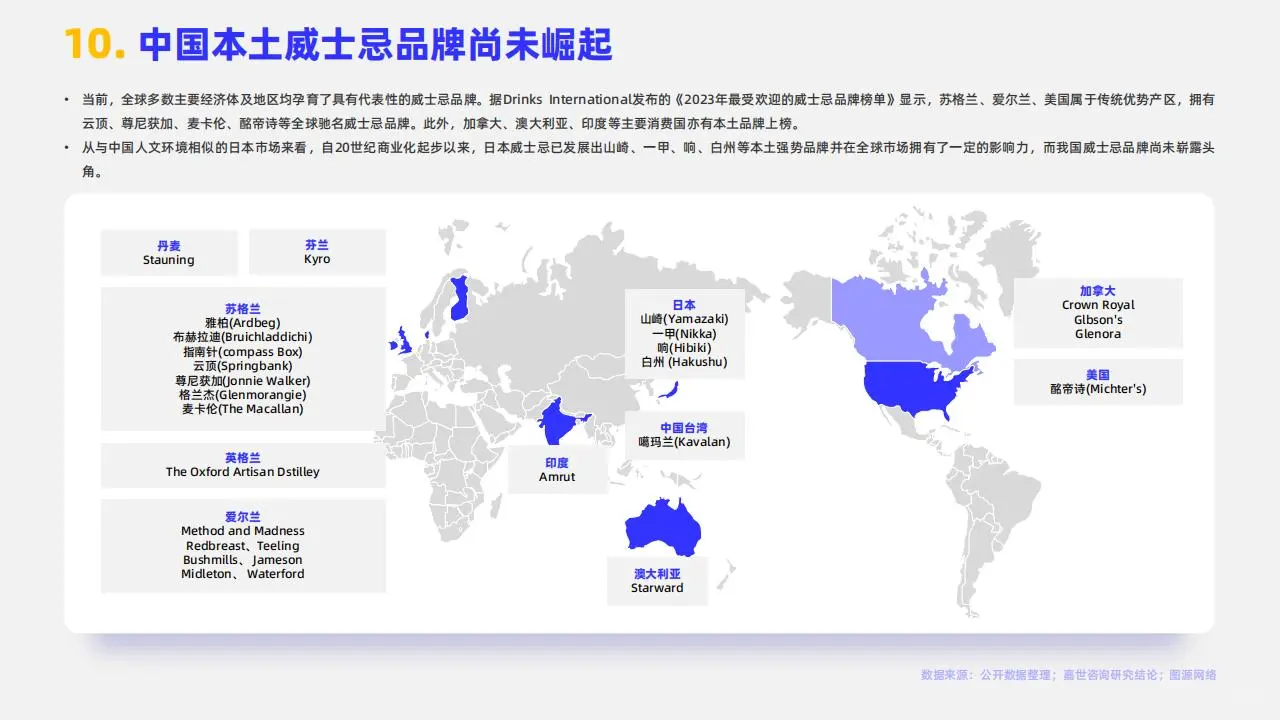Click the brand "一甲(Nikka)"
This screenshot has width=1280, height=720.
pos(684,334)
